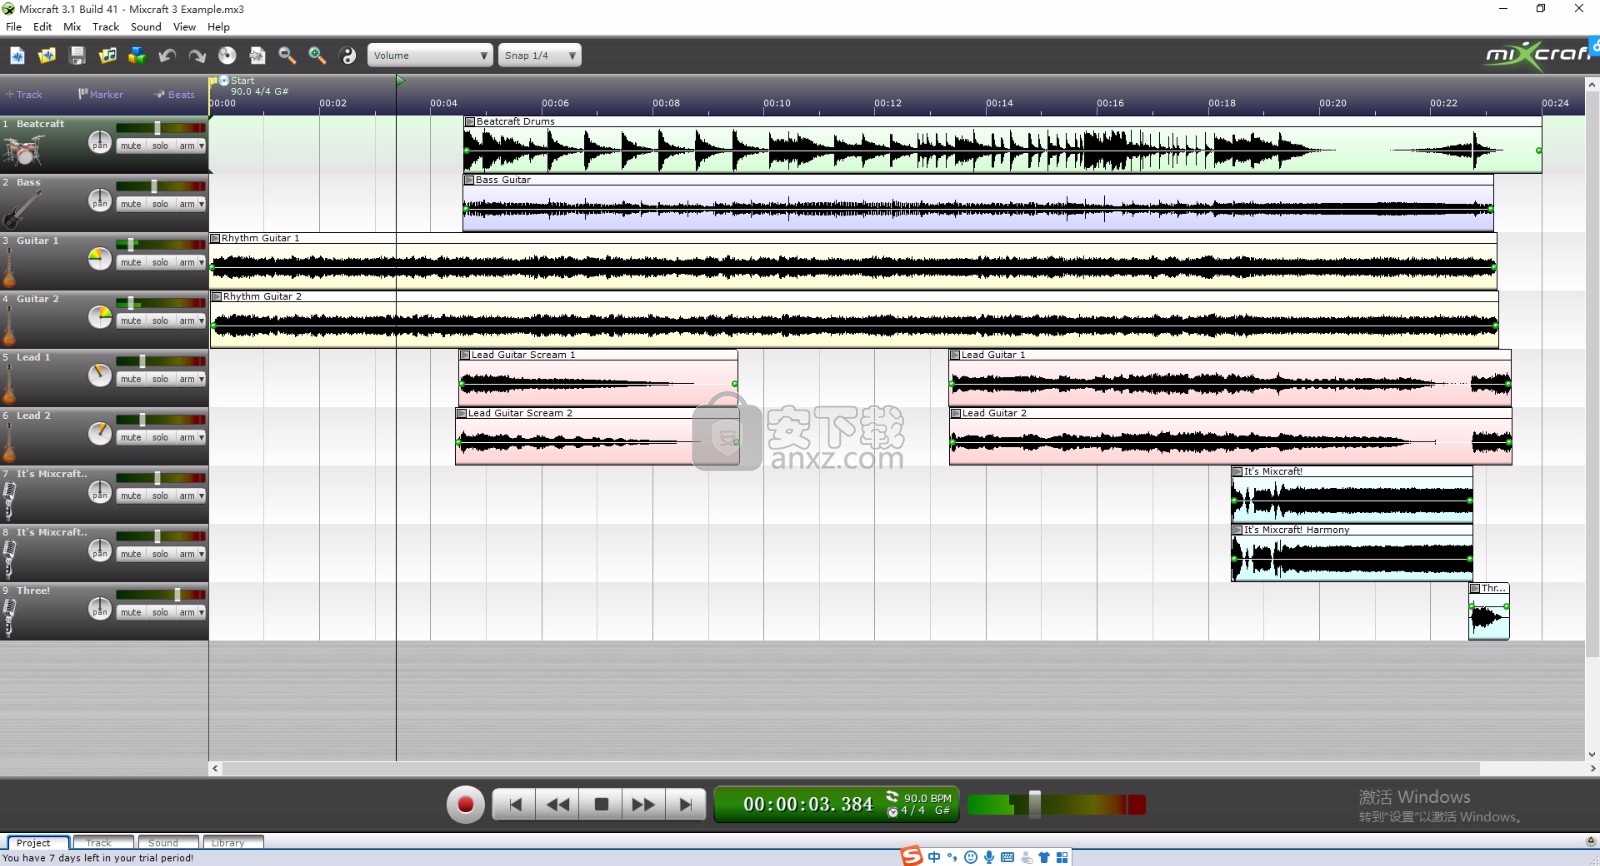1600x866 pixels.
Task: Open arm dropdown arrow on track 8
Action: [201, 554]
